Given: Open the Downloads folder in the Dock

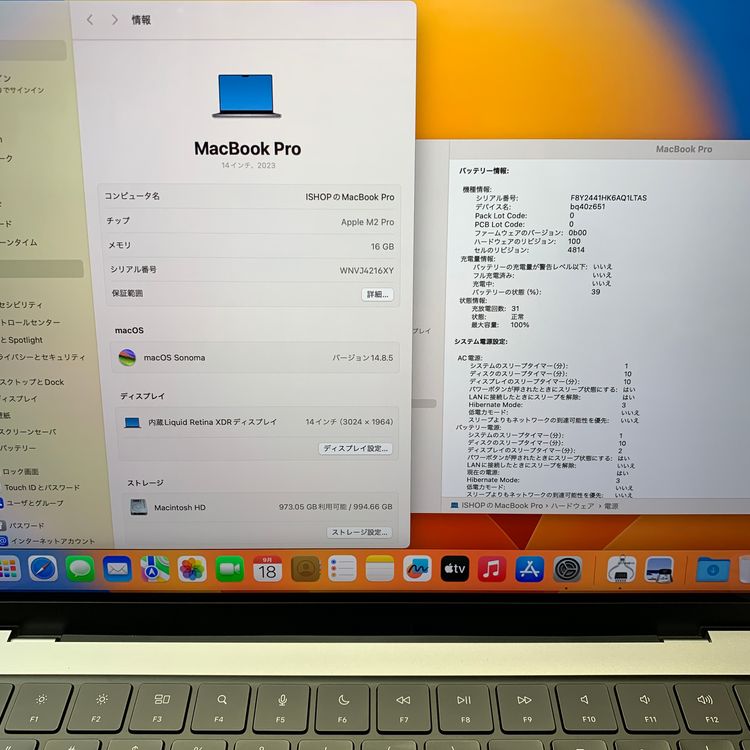Looking at the screenshot, I should tap(713, 570).
